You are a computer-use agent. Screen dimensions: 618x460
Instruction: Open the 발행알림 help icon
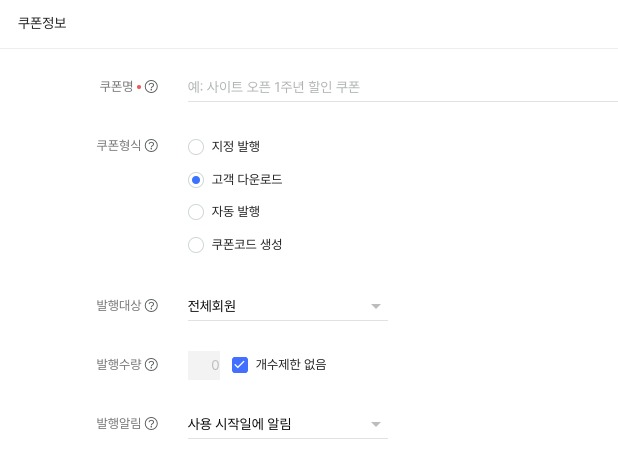(x=152, y=424)
